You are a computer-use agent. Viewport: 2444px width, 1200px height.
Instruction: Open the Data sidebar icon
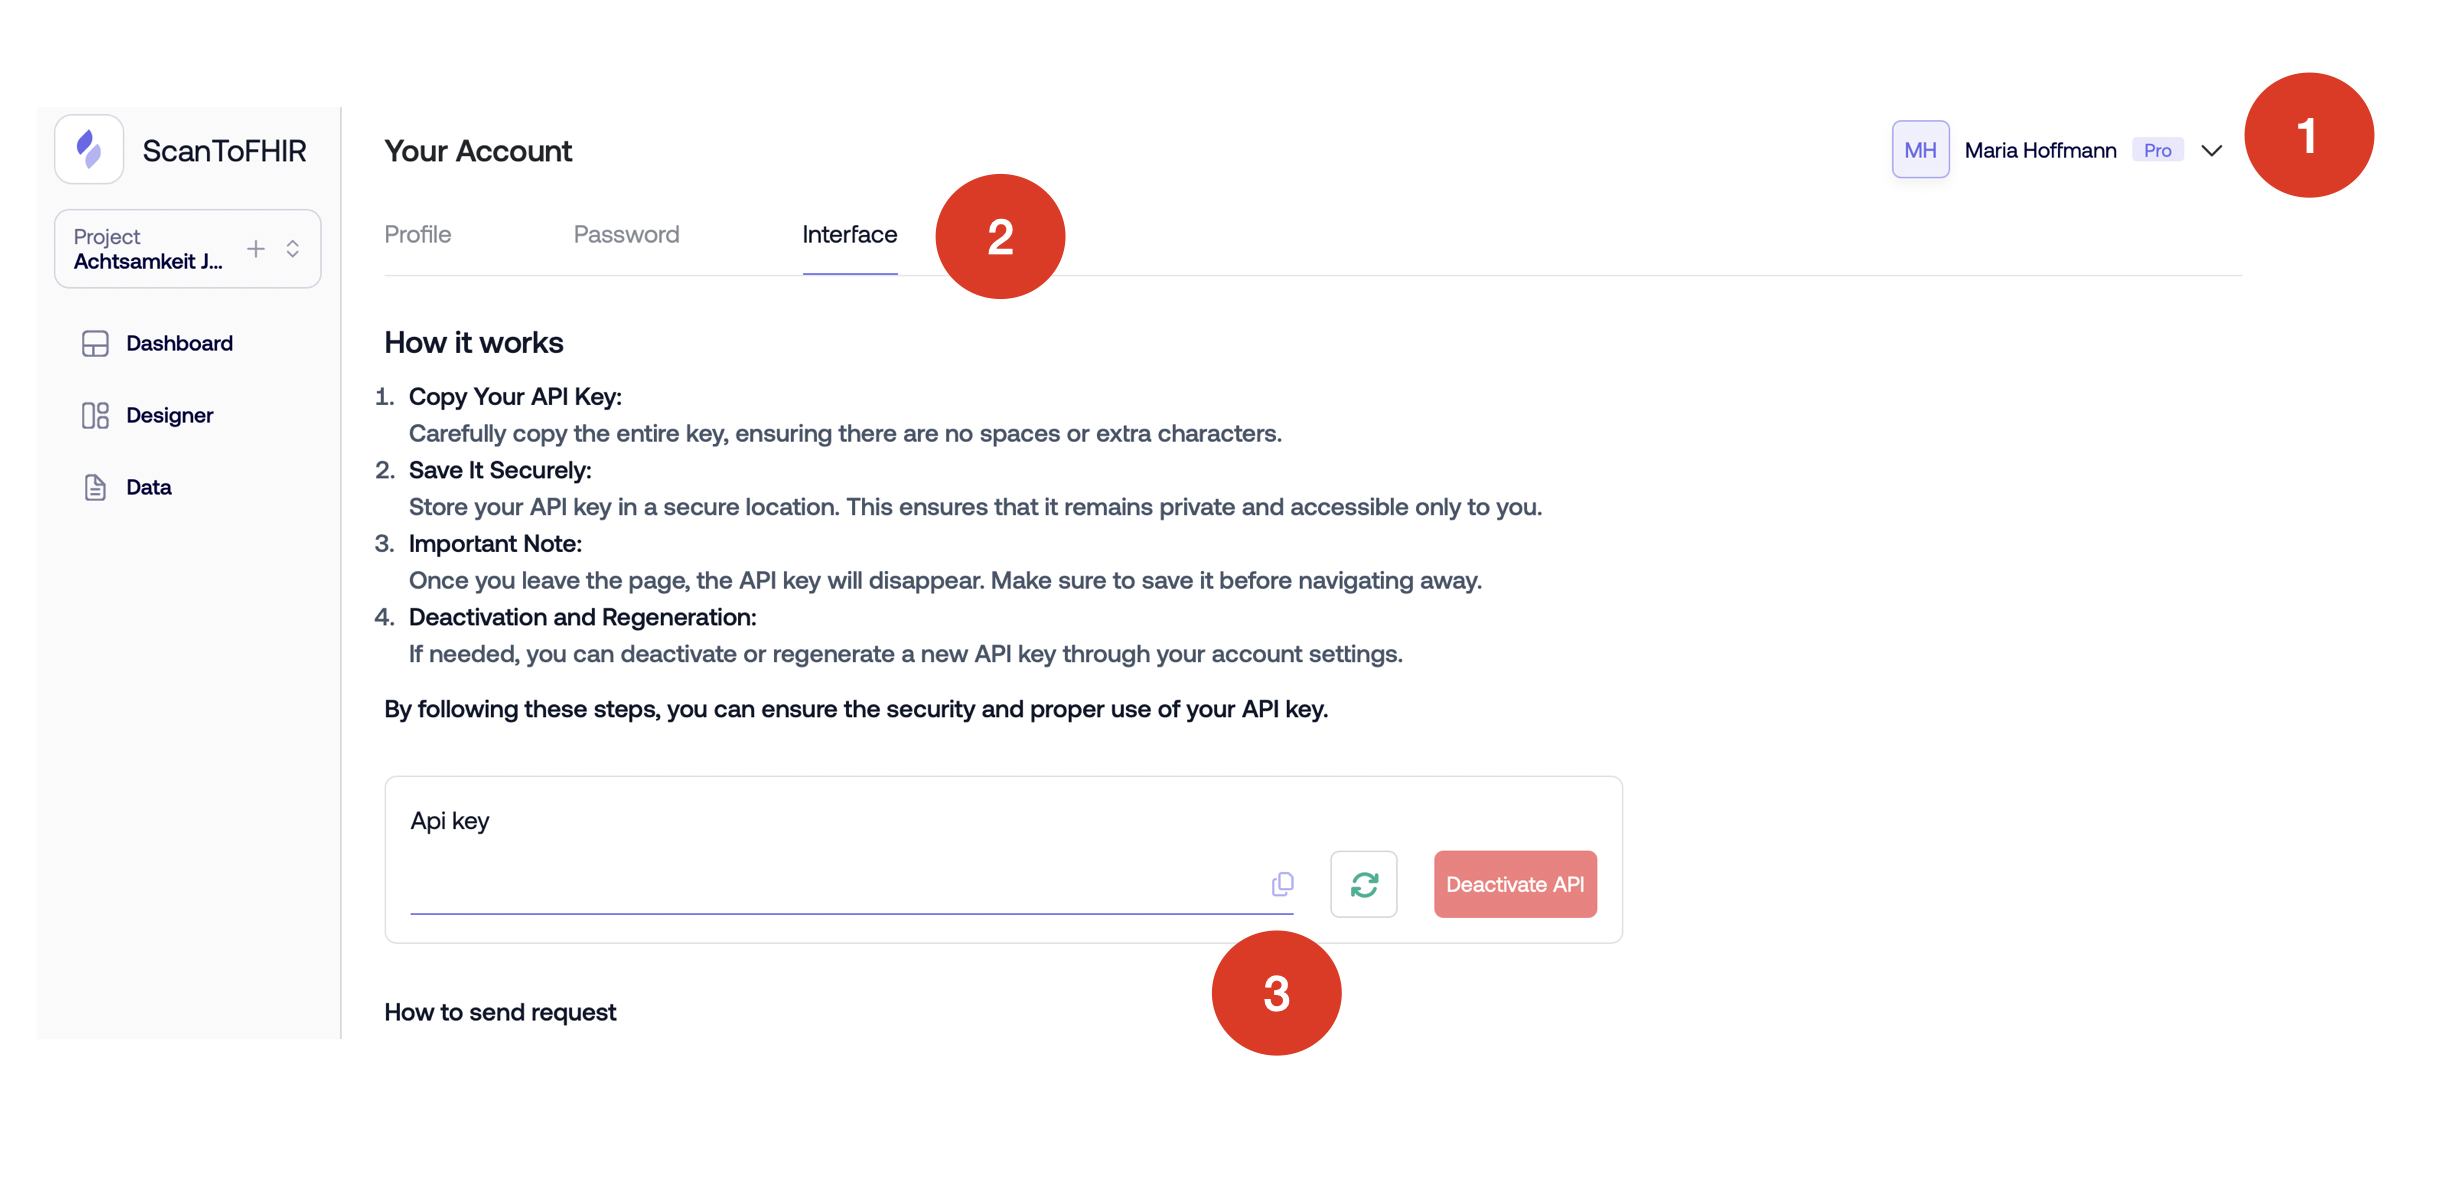95,487
